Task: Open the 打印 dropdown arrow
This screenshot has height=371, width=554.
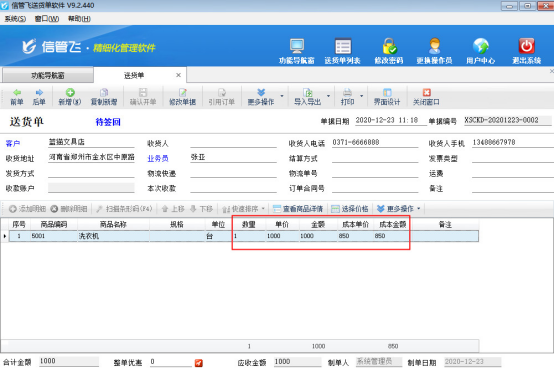Action: click(x=361, y=96)
